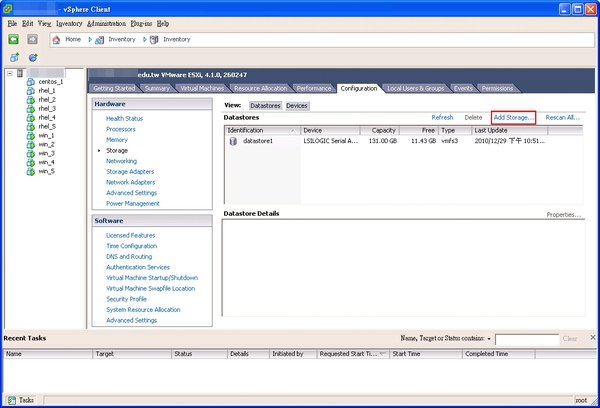The width and height of the screenshot is (600, 408).
Task: Click the rhel_3 VM icon
Action: coord(31,109)
